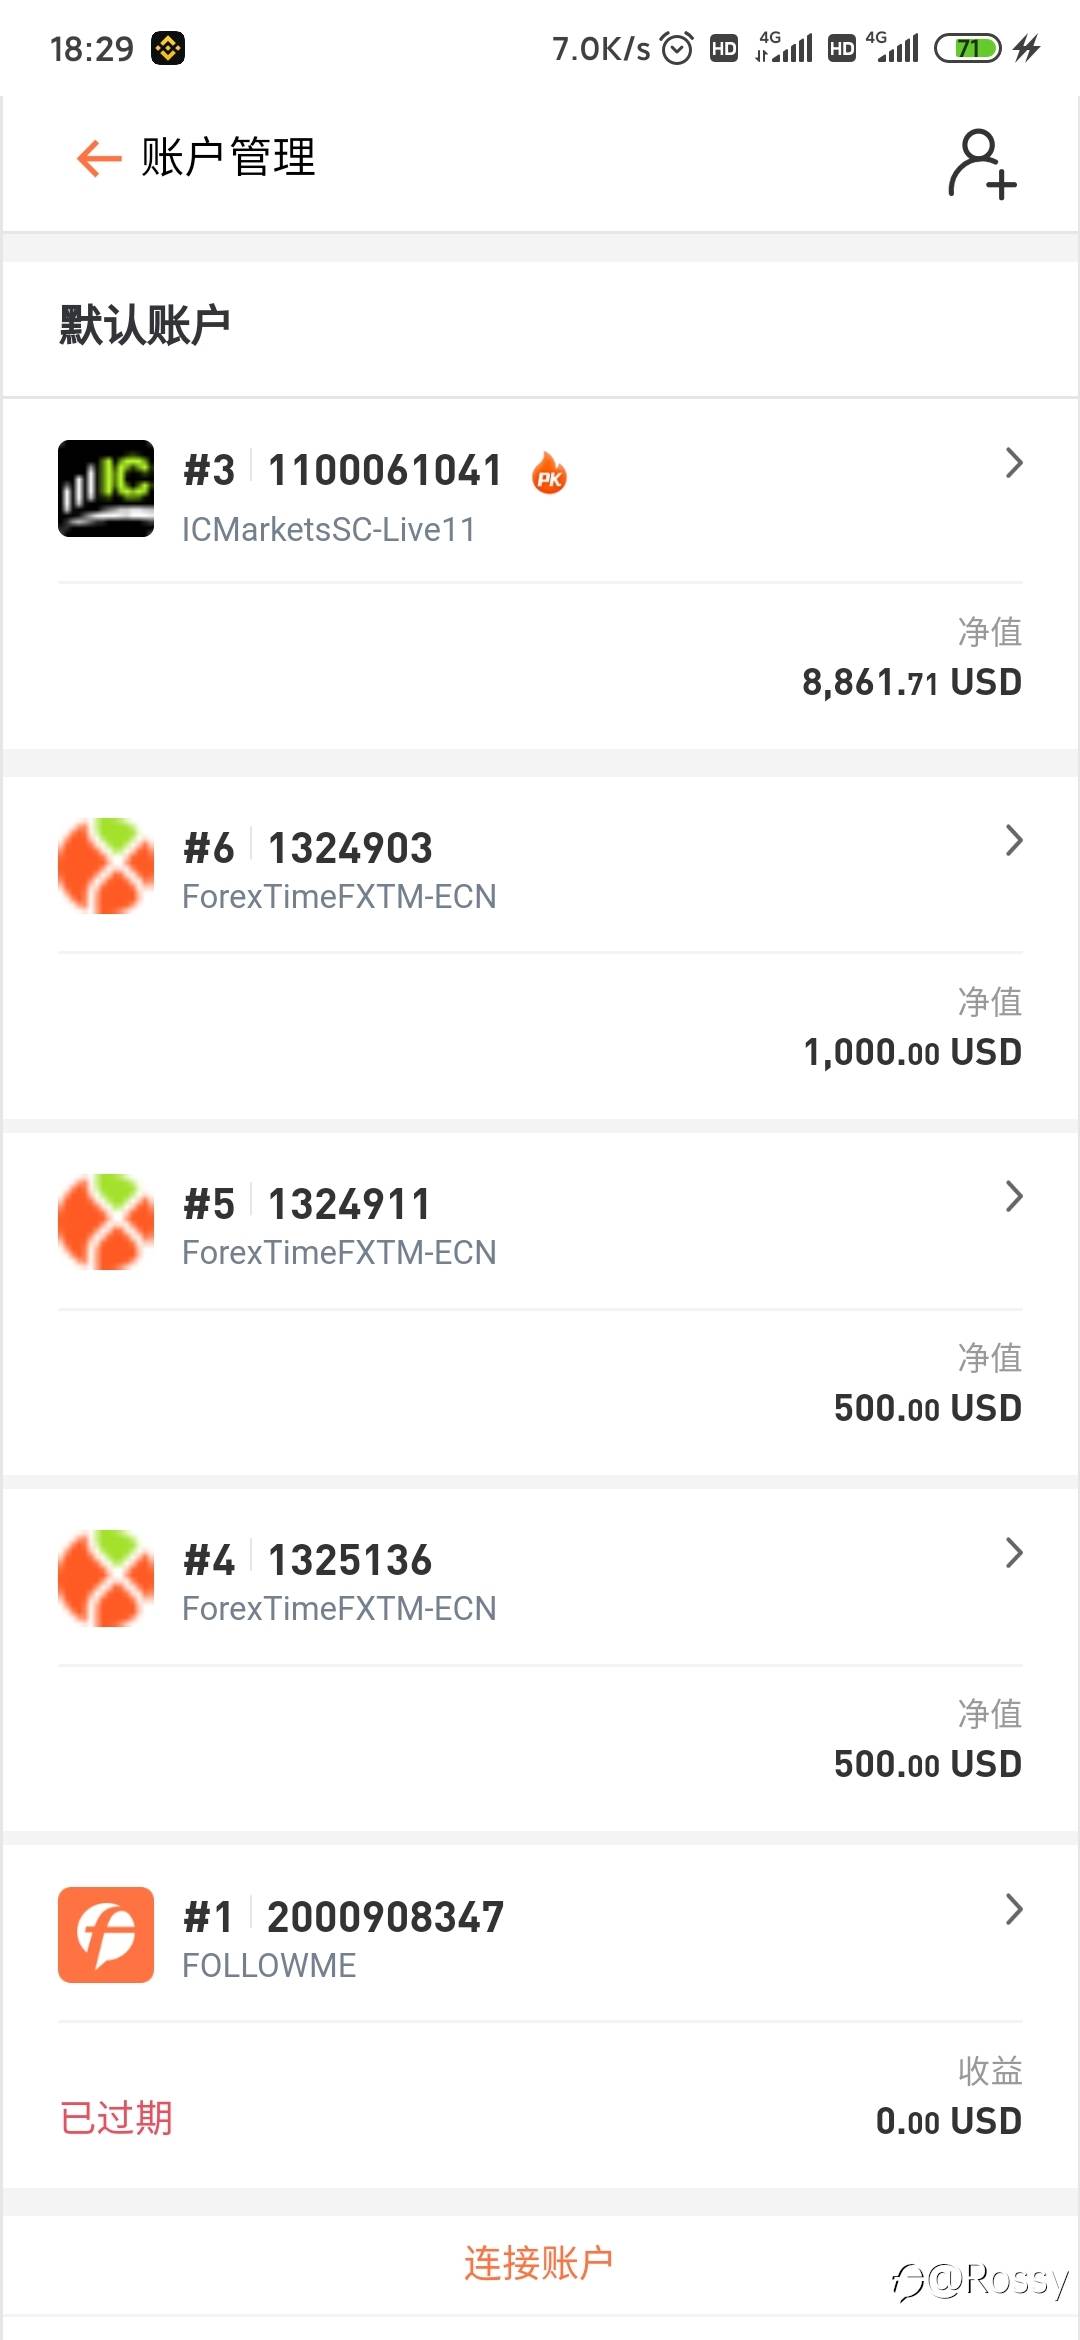Tap the PK flame badge
Screen dimensions: 1080x2340
(x=549, y=473)
